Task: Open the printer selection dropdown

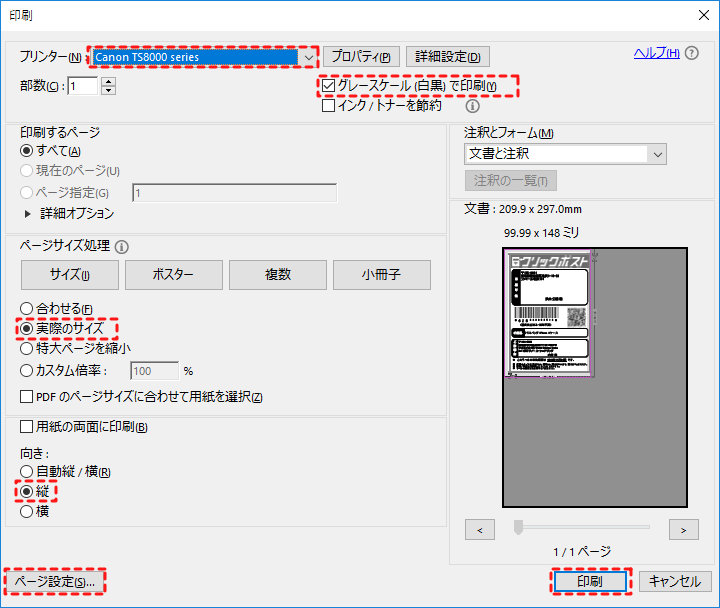Action: click(x=308, y=57)
